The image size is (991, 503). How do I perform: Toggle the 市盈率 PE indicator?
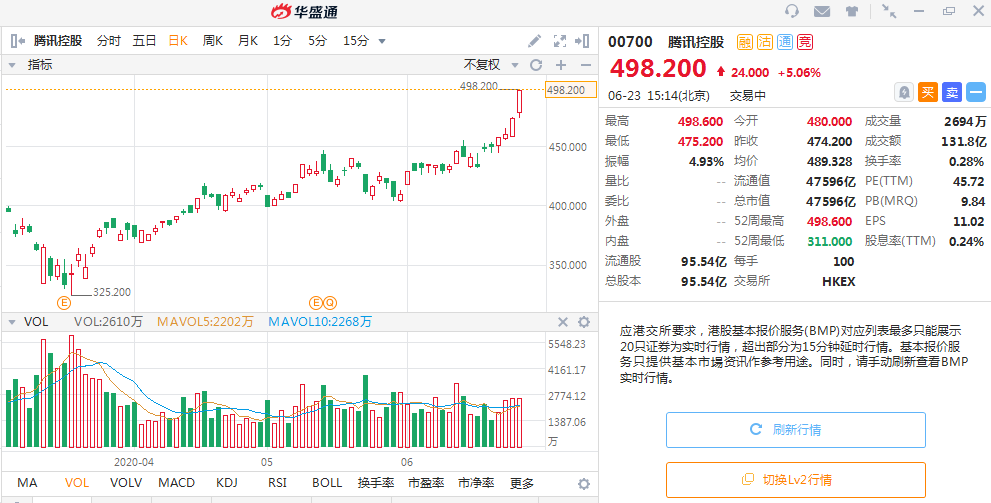click(x=425, y=483)
